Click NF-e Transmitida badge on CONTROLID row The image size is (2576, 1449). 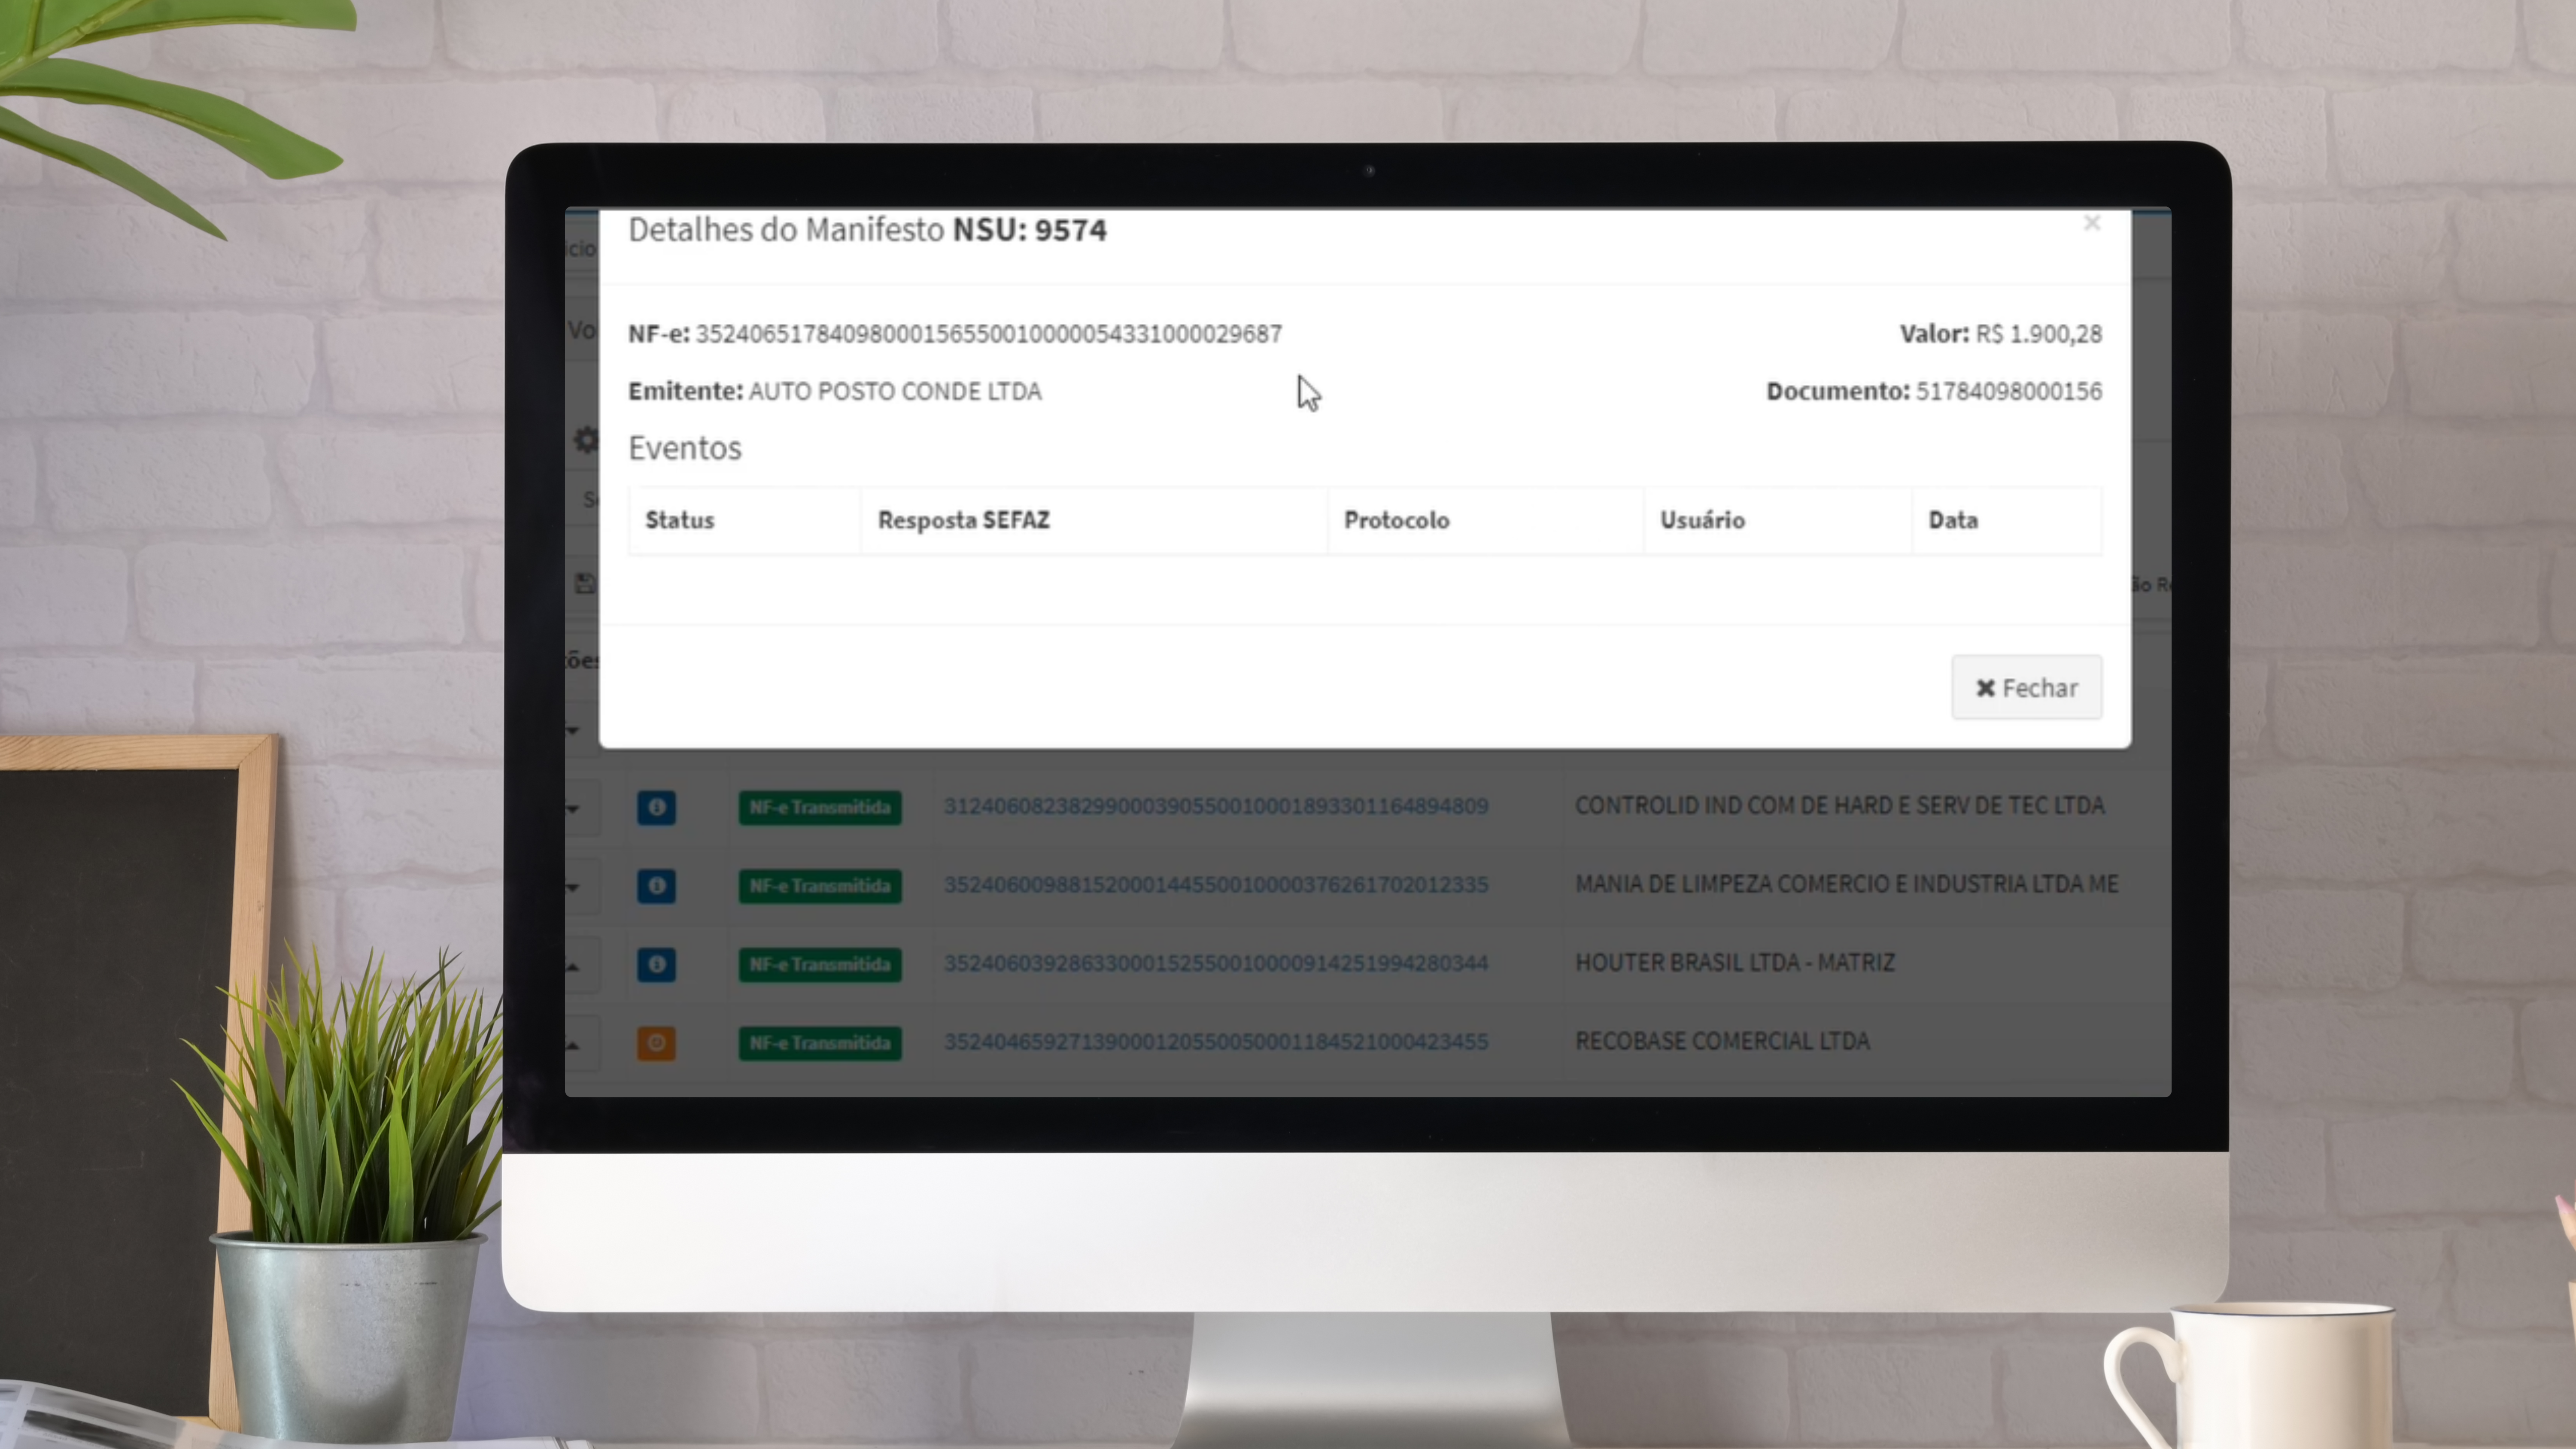pos(819,807)
